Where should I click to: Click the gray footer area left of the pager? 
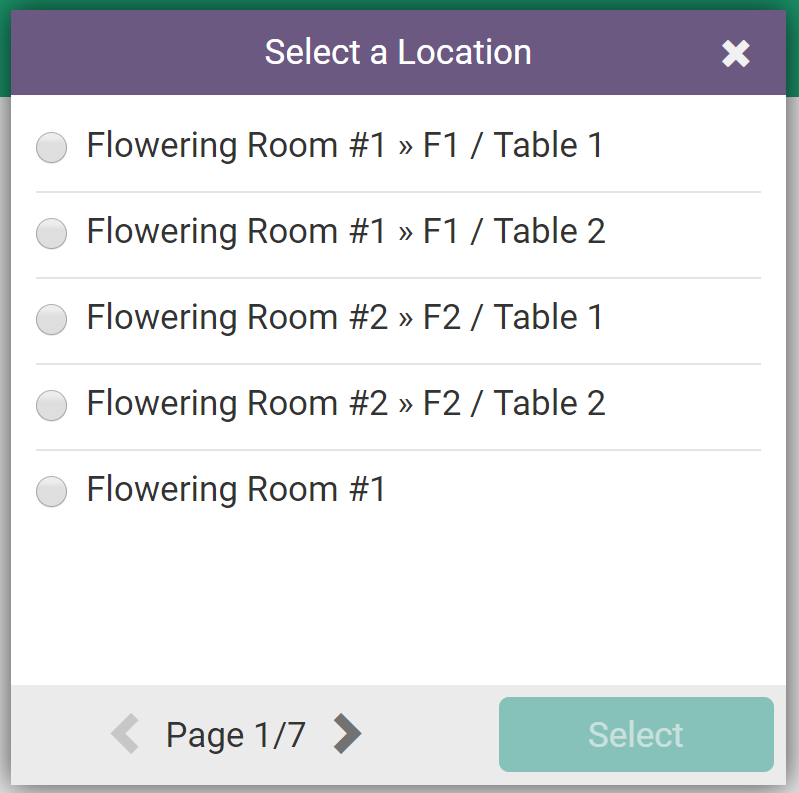(55, 735)
